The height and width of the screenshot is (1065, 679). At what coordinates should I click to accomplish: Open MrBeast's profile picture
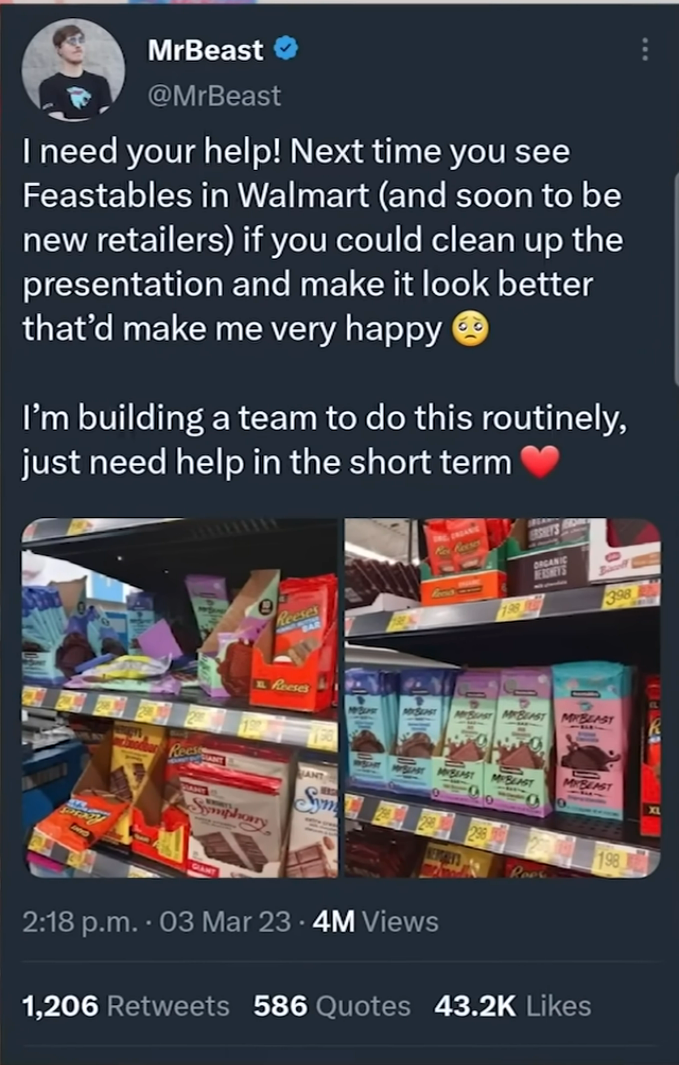[x=73, y=71]
